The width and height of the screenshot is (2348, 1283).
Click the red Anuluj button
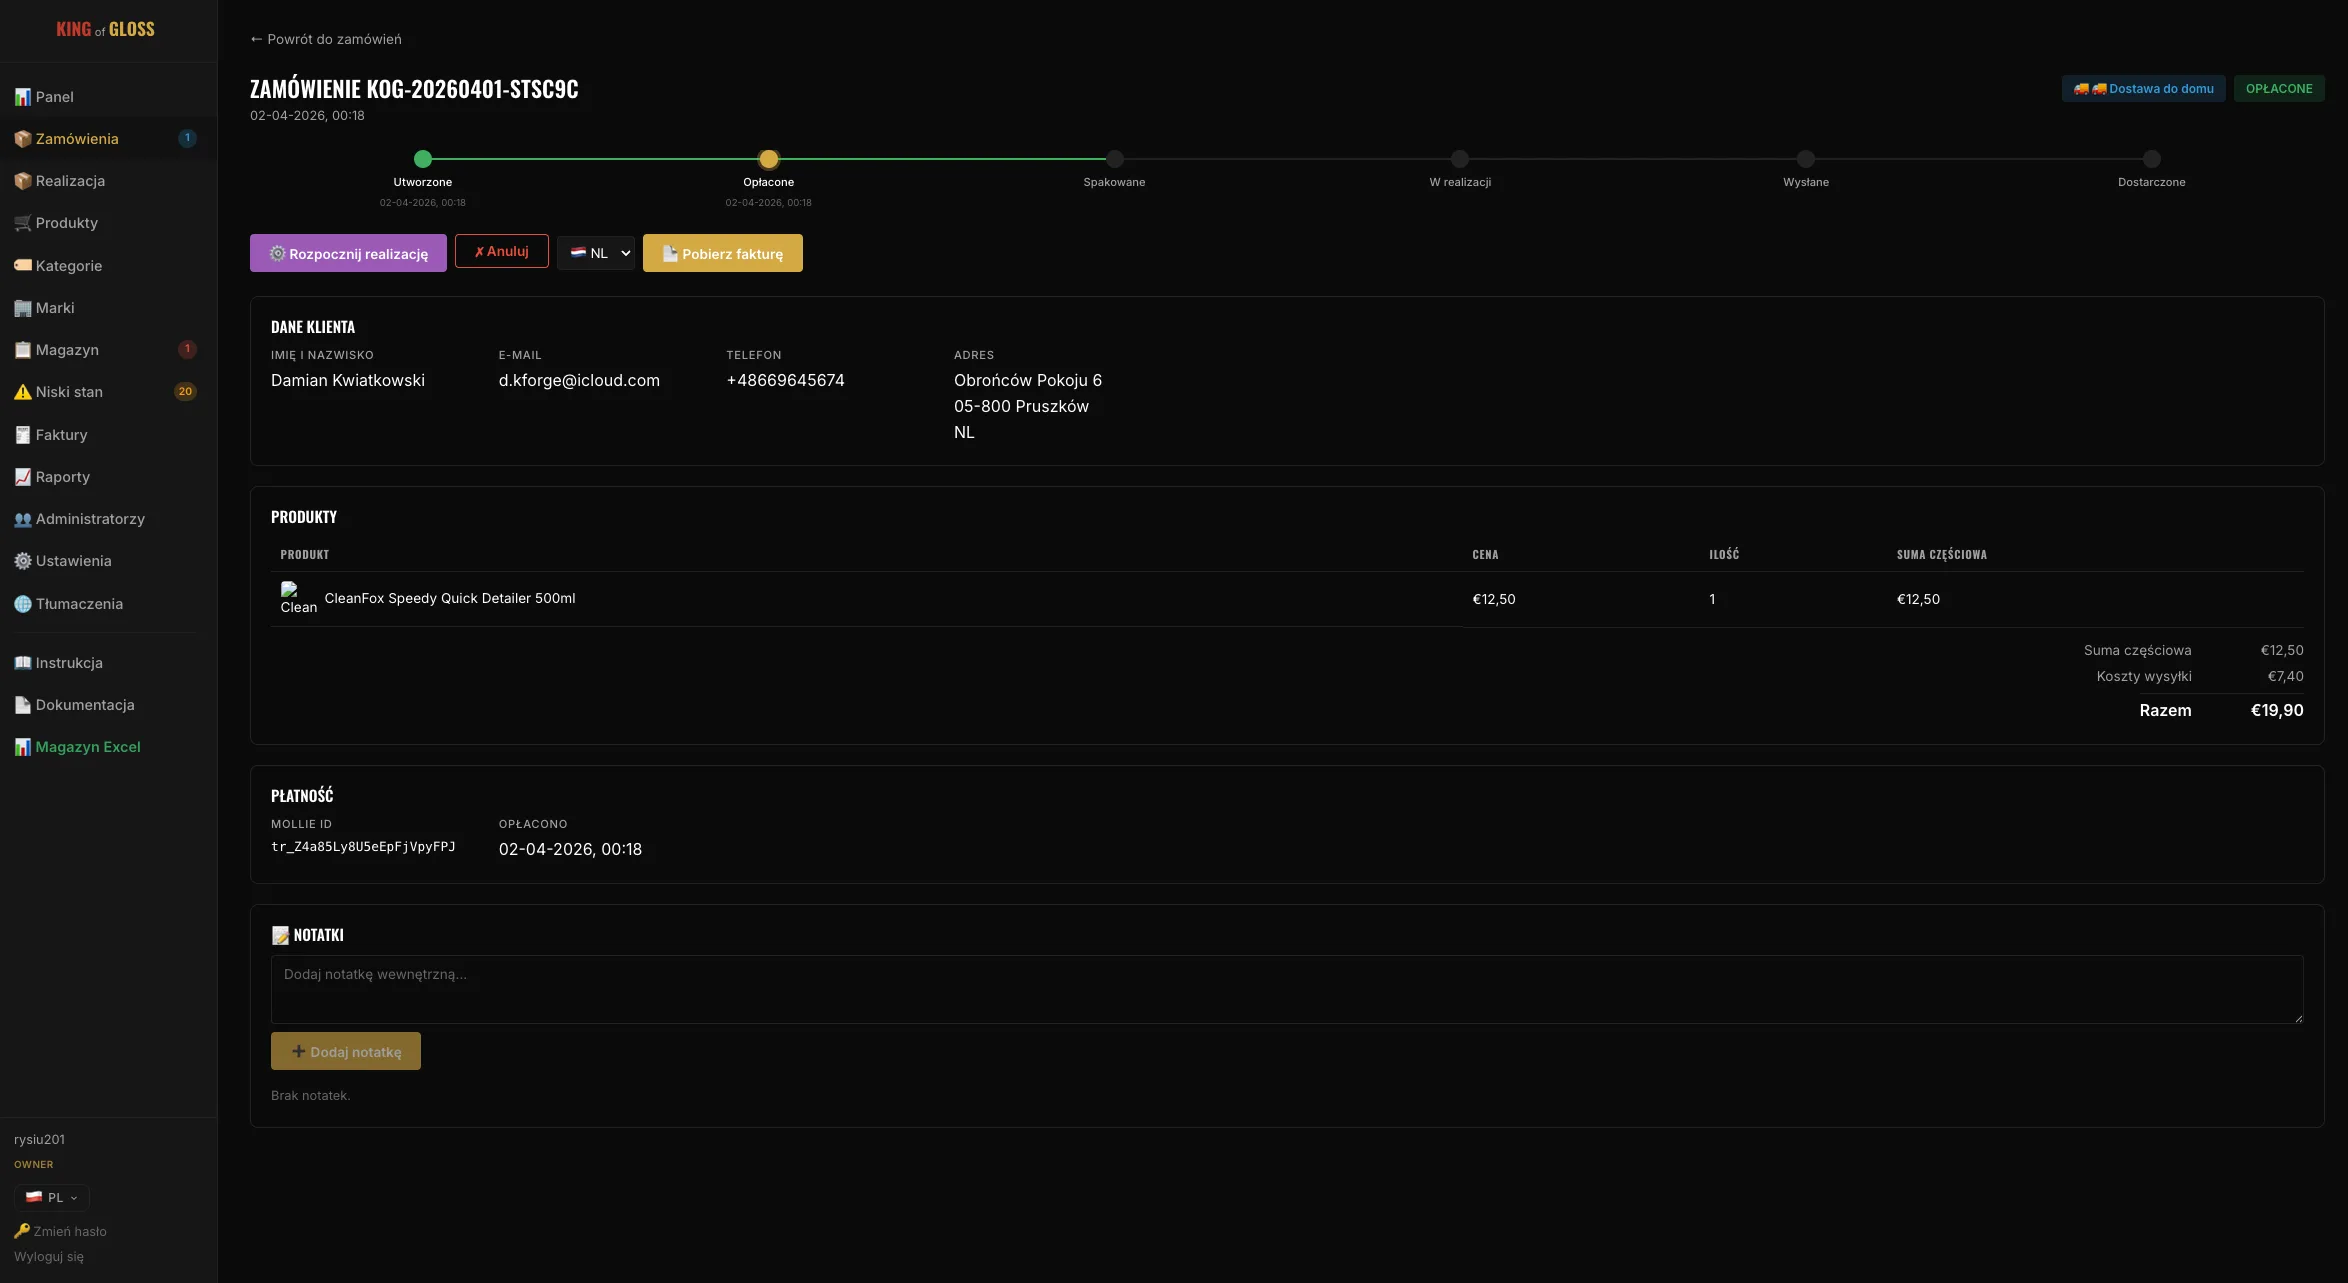(x=501, y=251)
